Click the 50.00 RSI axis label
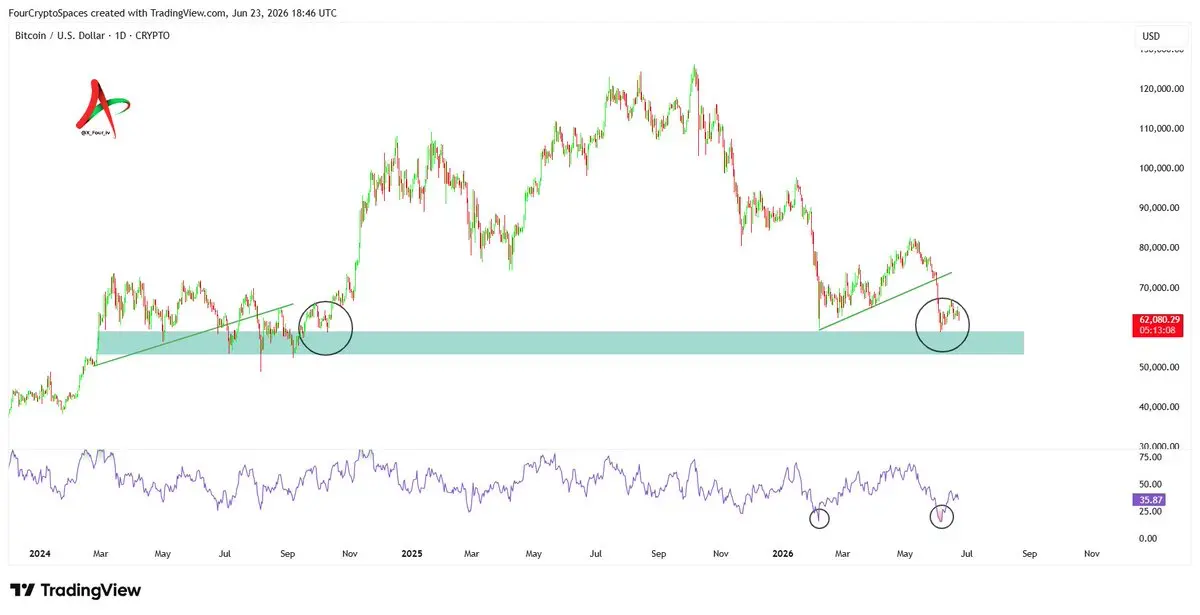This screenshot has height=615, width=1200. click(1150, 484)
